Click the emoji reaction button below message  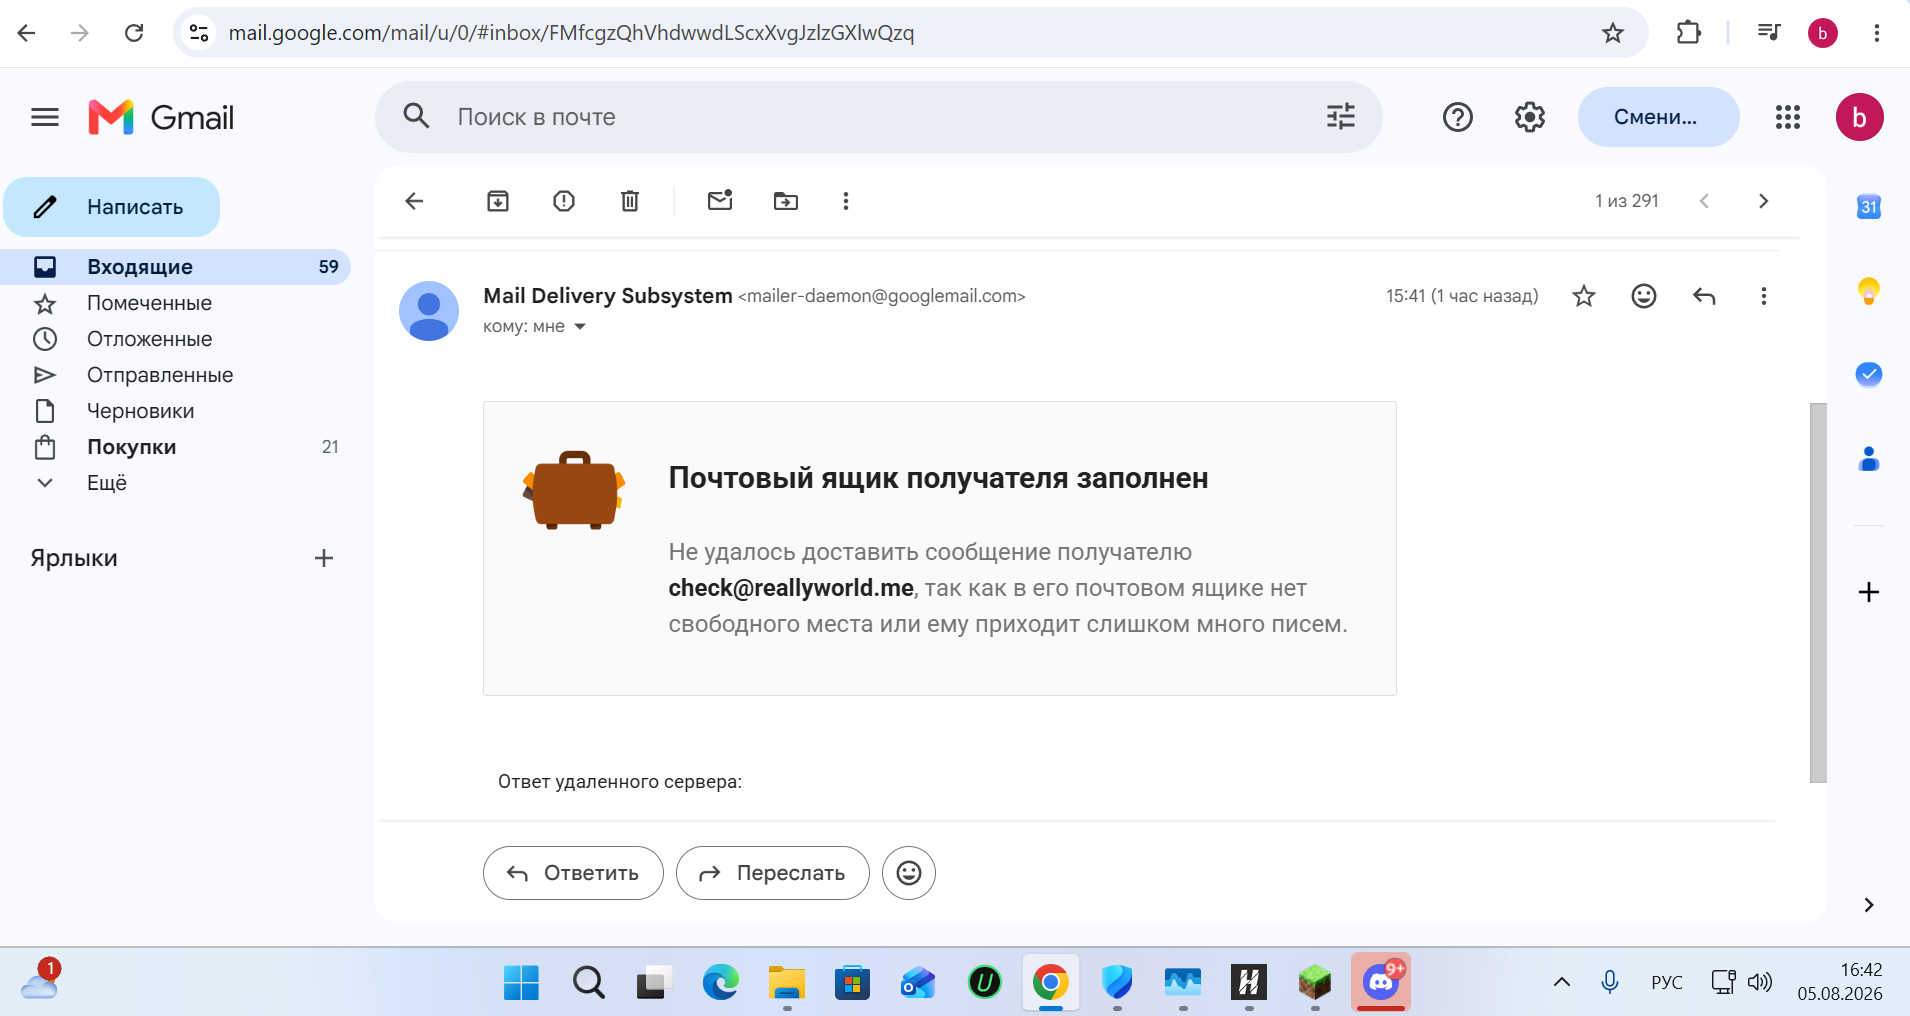pos(909,873)
